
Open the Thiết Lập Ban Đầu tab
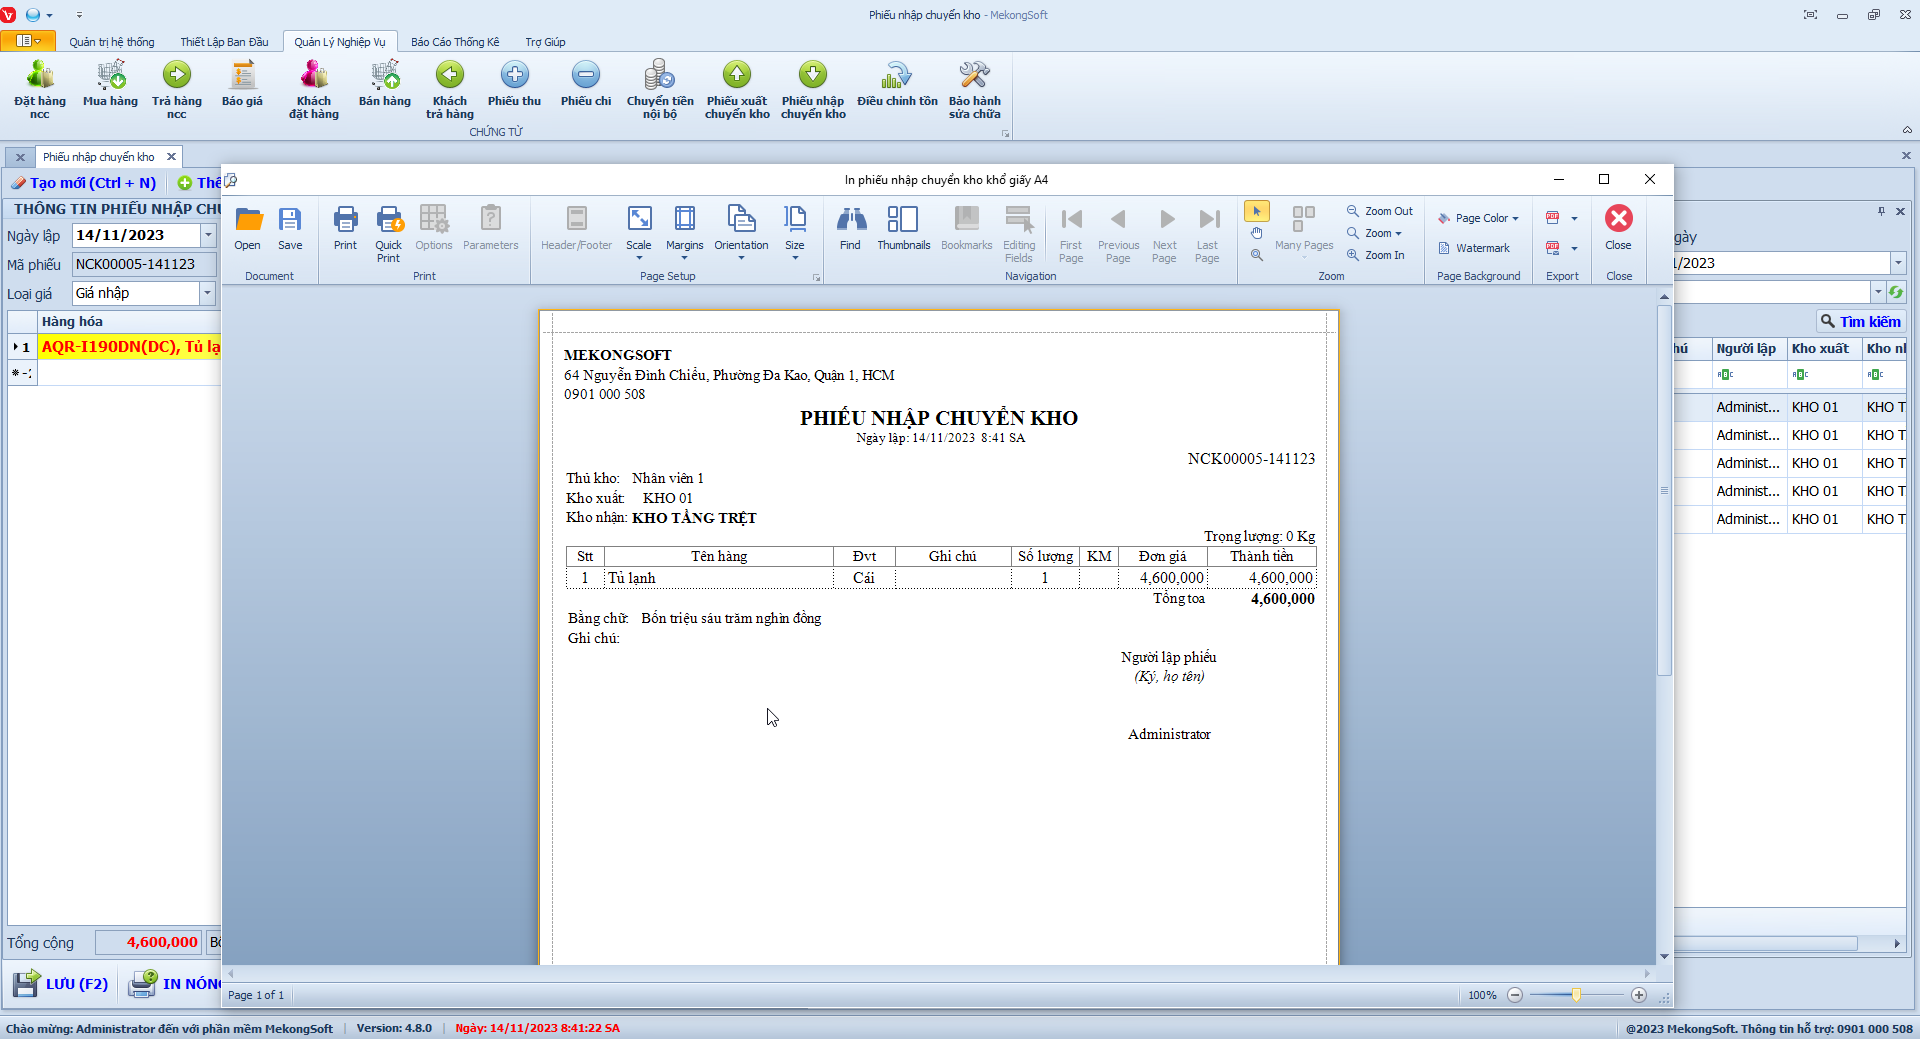(224, 42)
